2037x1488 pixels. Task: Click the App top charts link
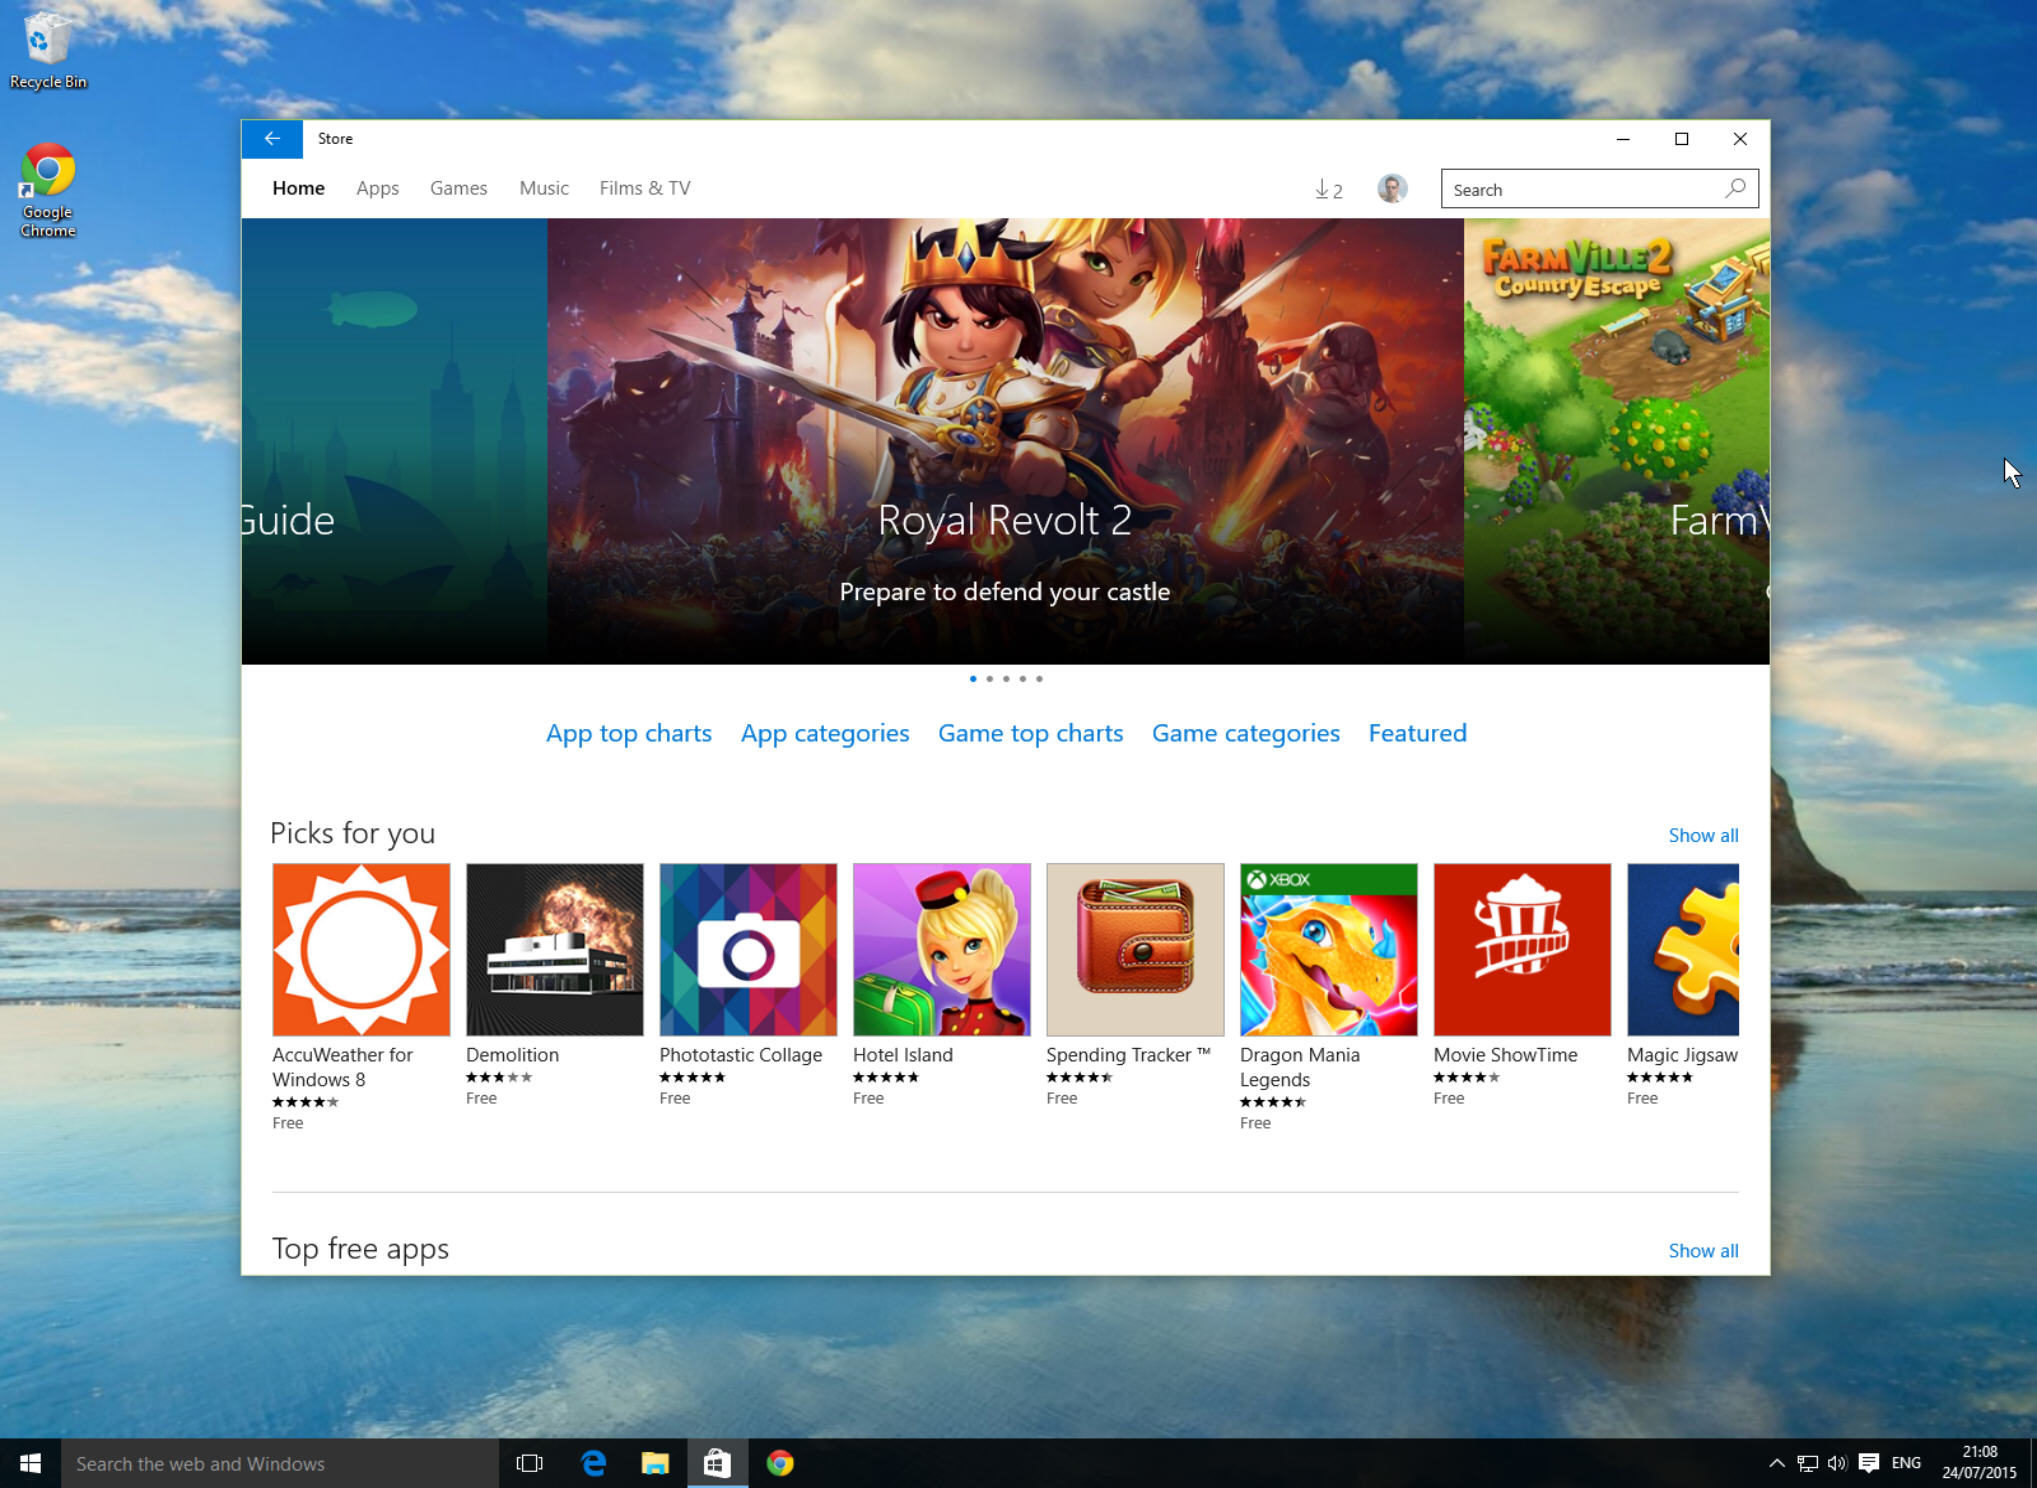tap(628, 732)
